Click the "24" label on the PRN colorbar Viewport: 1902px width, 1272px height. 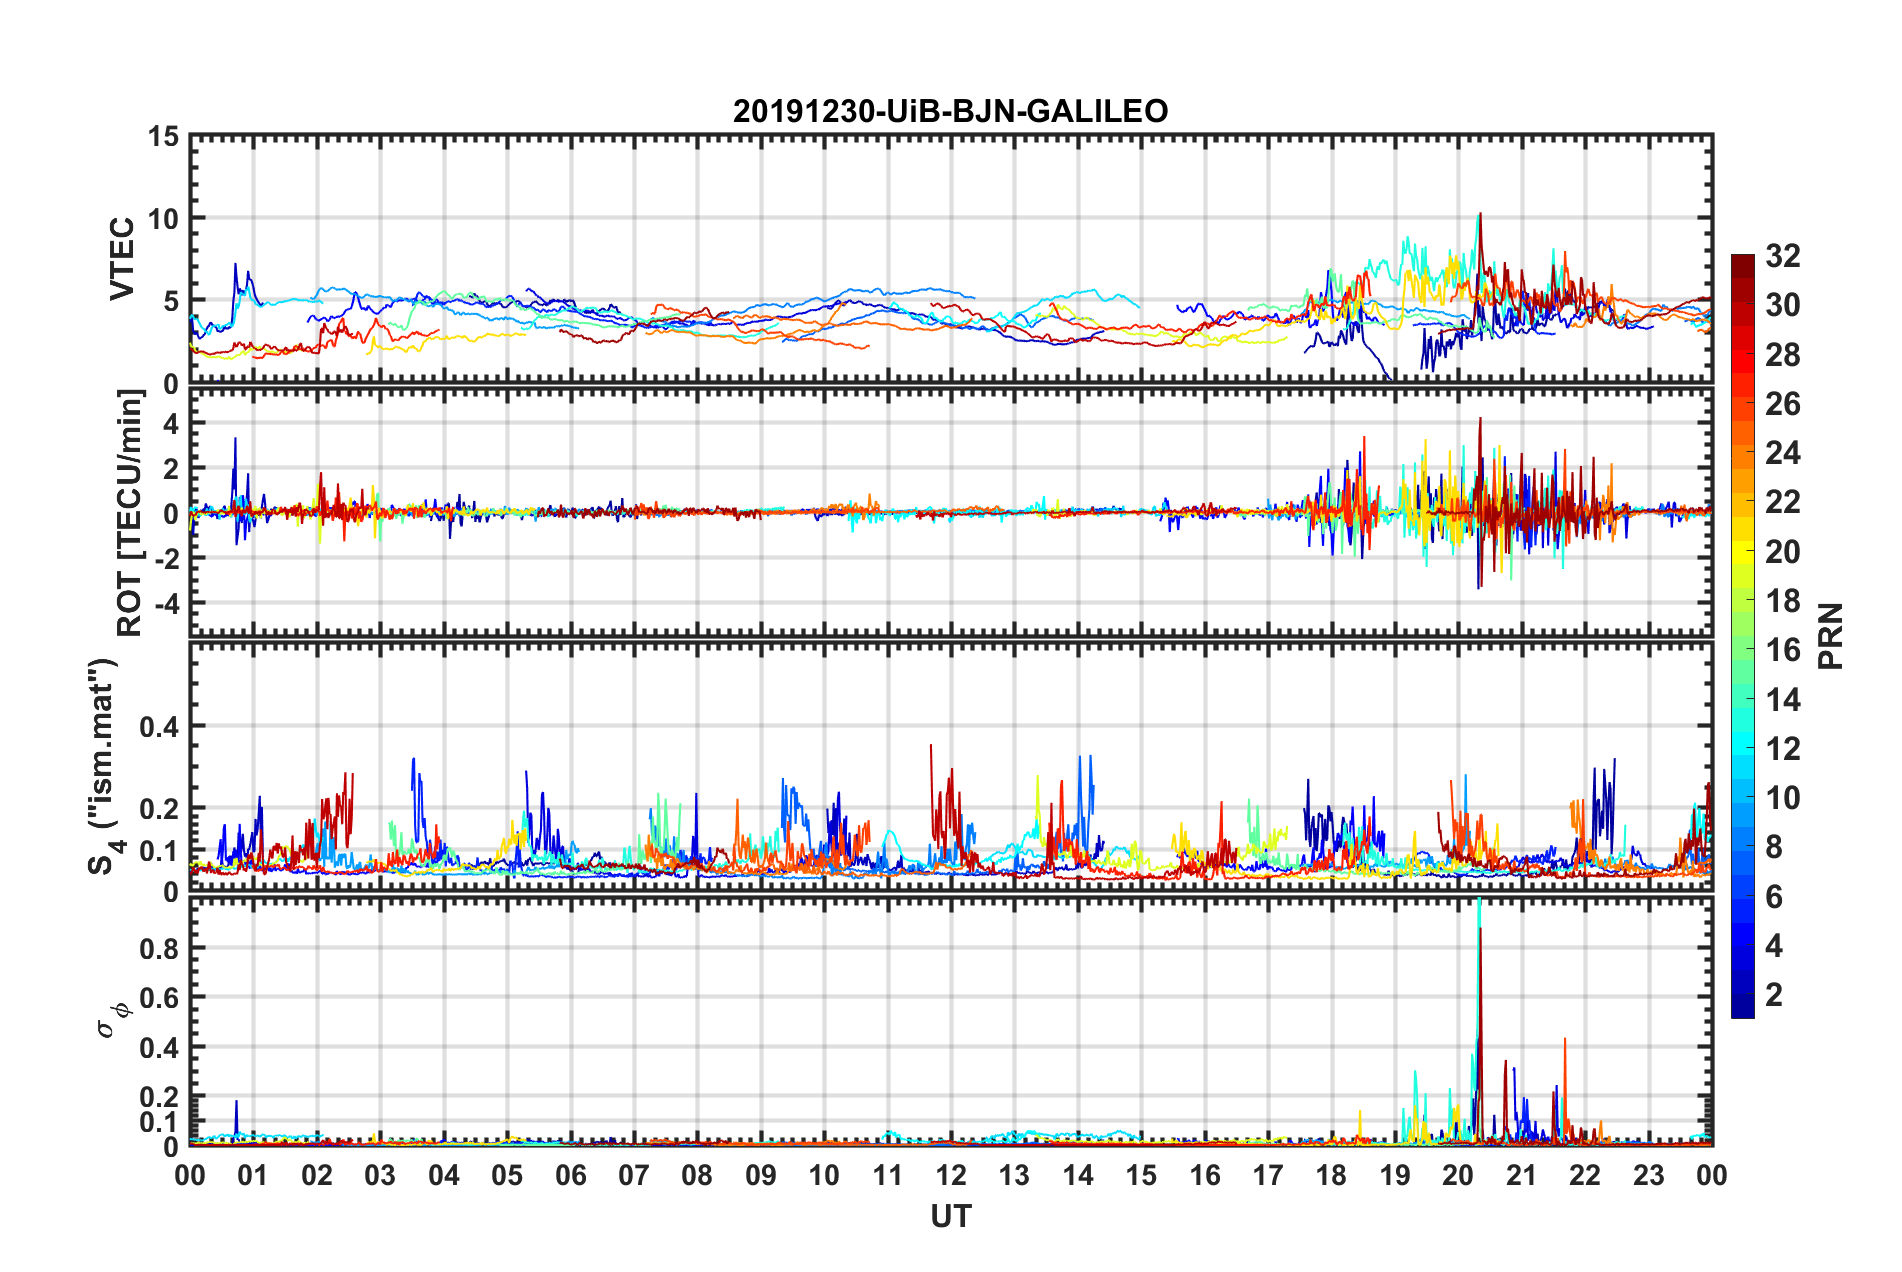(1783, 453)
